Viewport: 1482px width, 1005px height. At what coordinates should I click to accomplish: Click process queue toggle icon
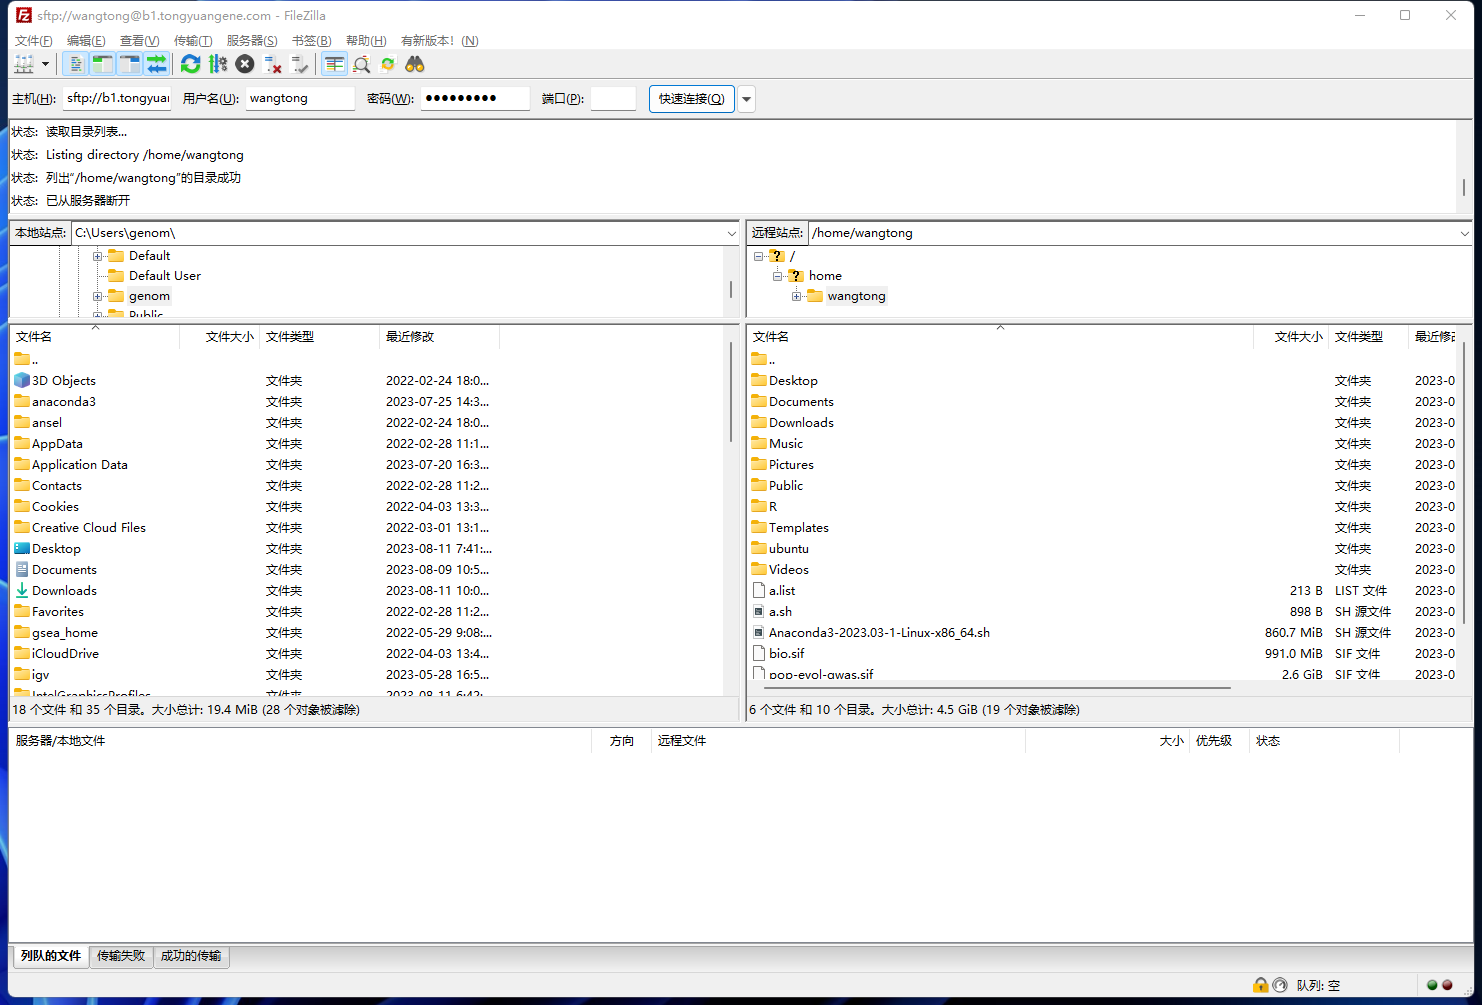coord(217,64)
